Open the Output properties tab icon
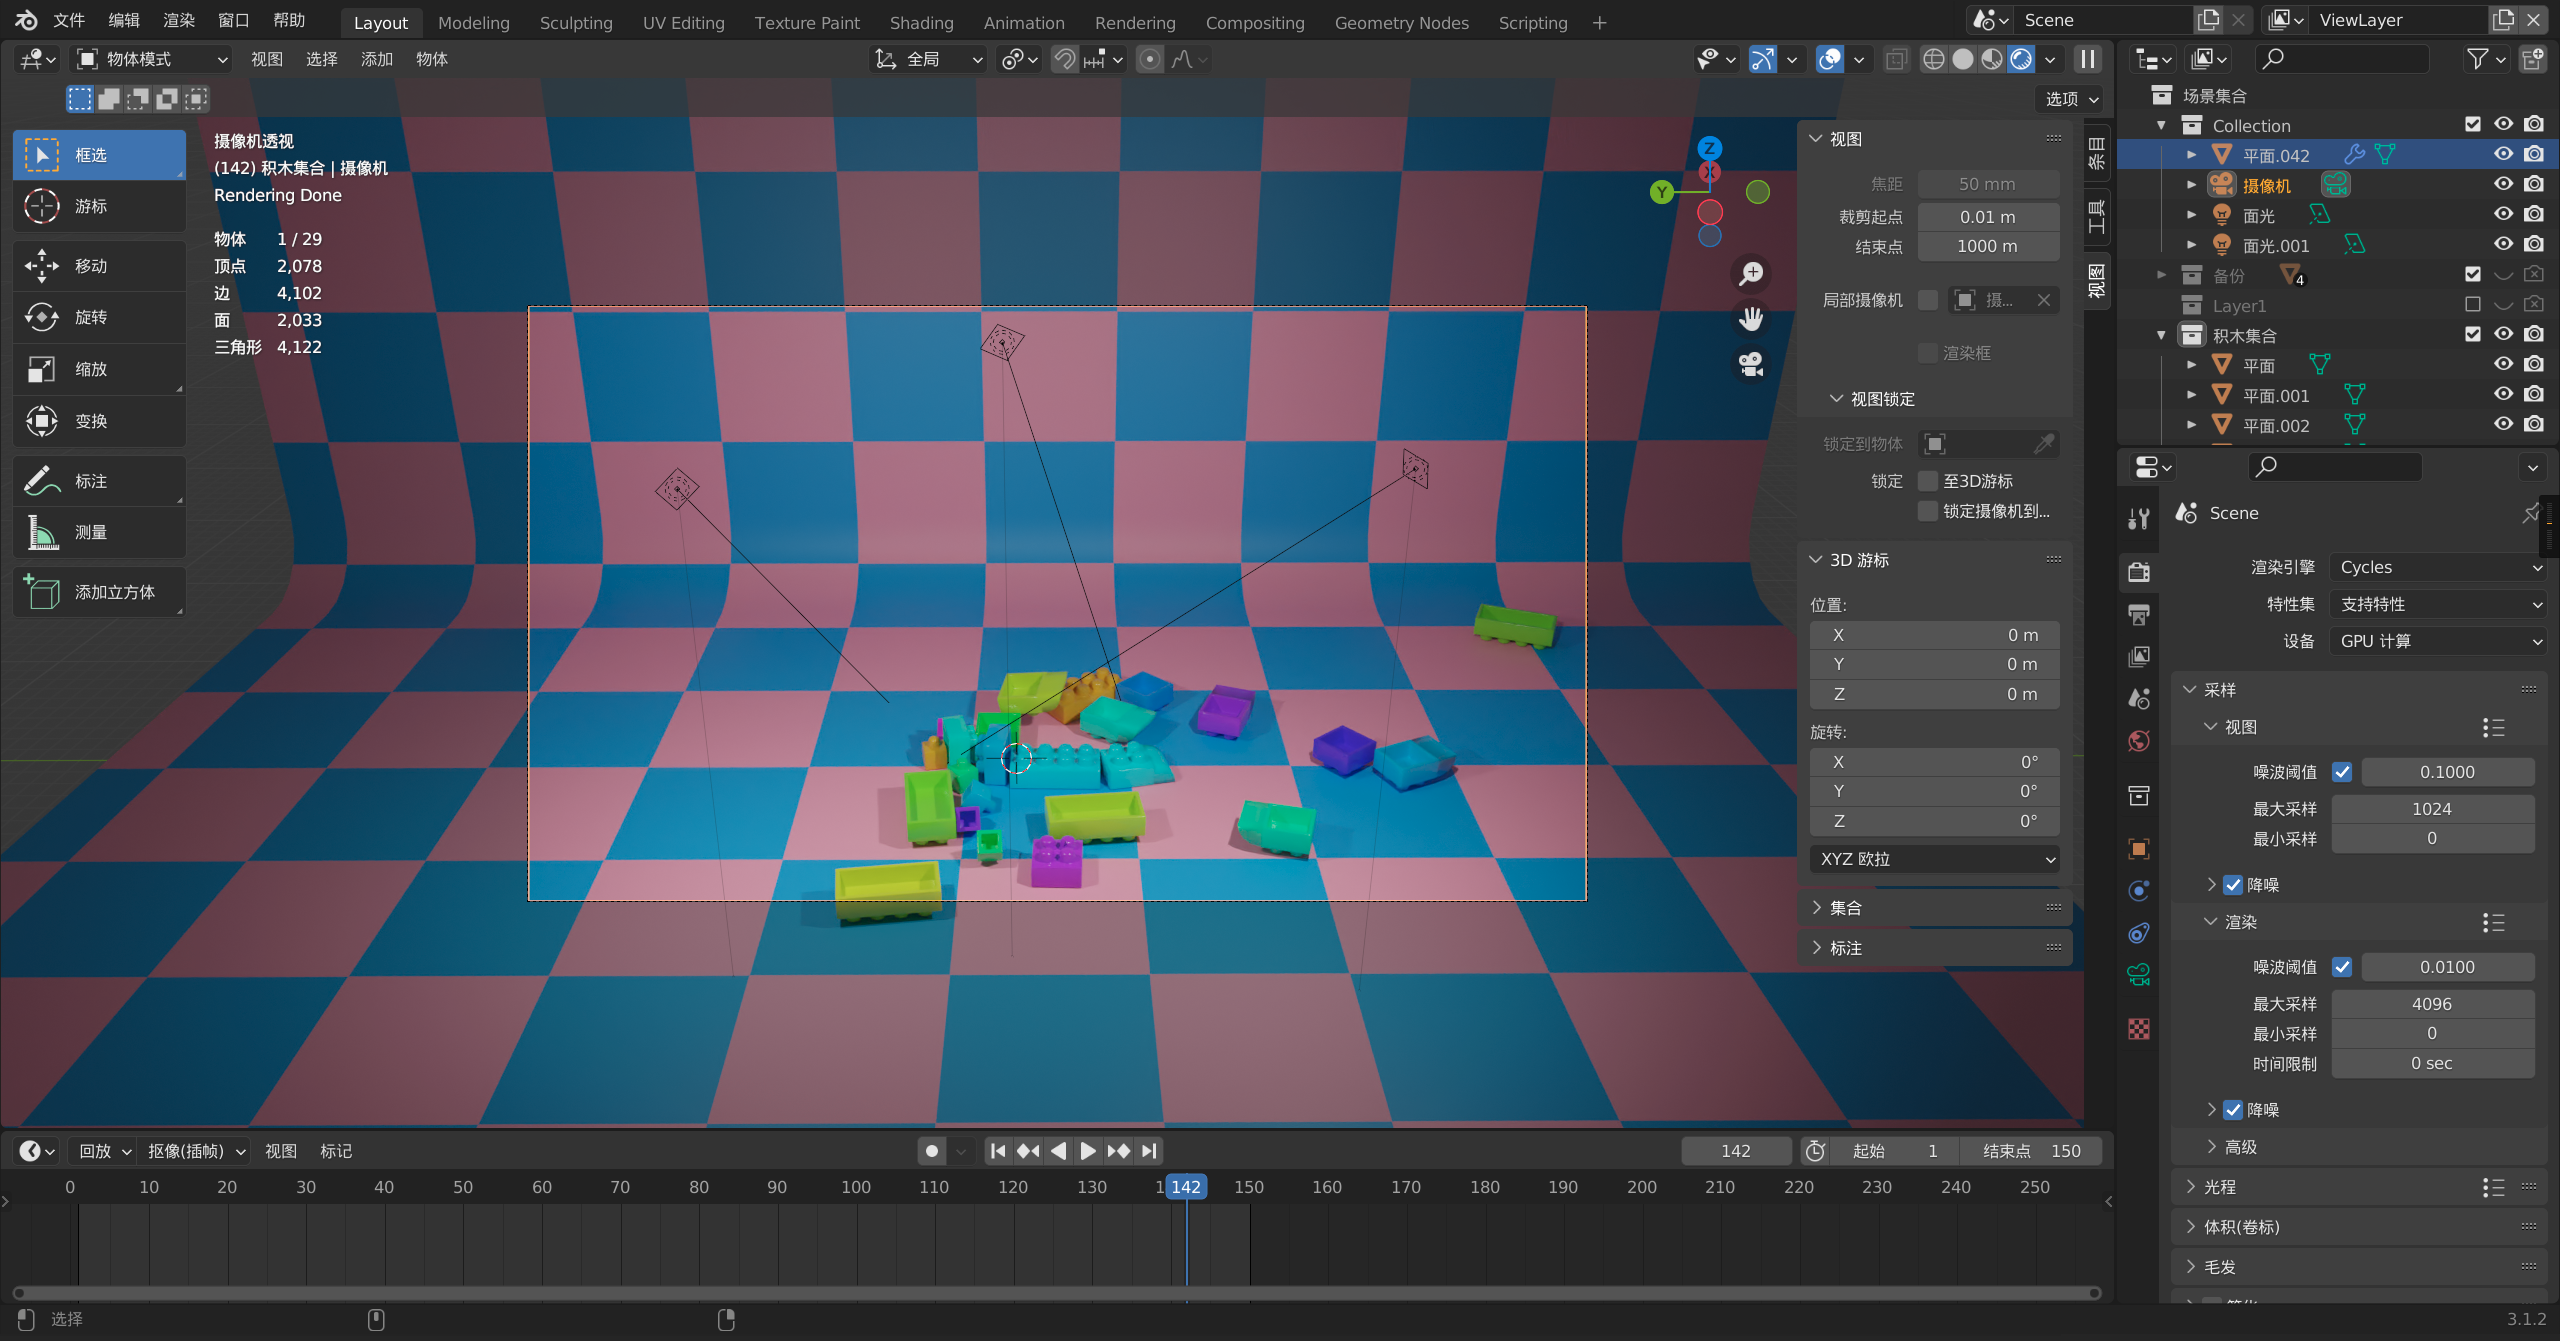 tap(2139, 614)
